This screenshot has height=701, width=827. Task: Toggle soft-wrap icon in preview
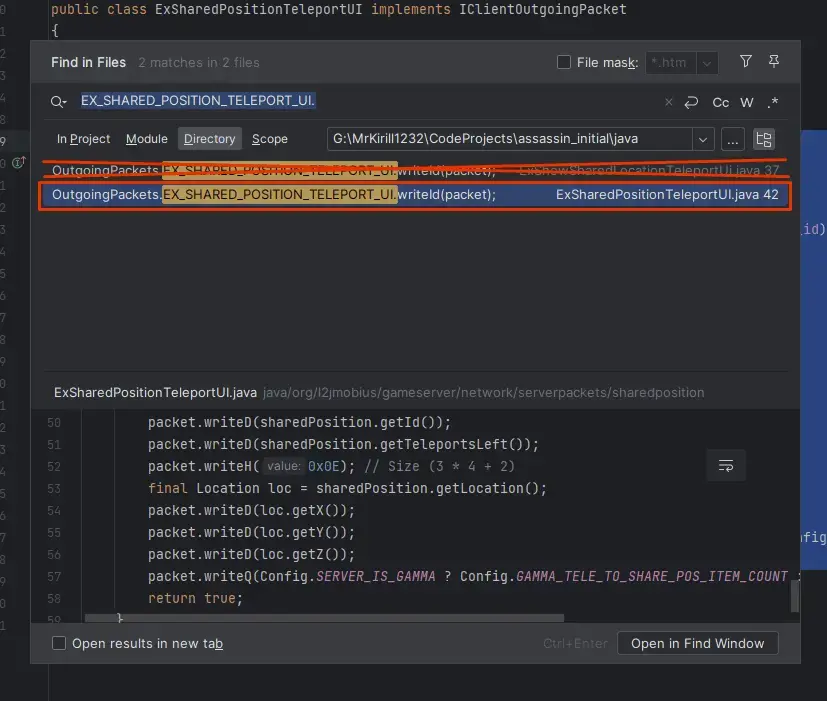[x=726, y=466]
